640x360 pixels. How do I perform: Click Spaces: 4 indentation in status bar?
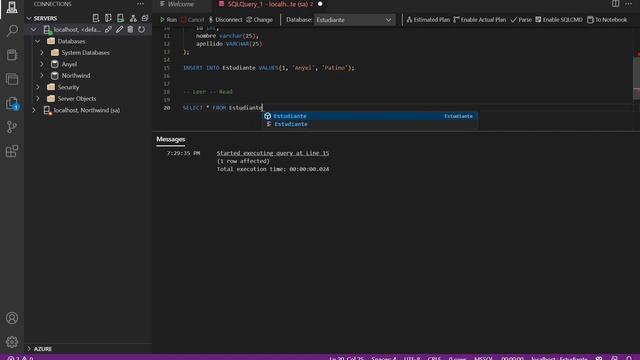pyautogui.click(x=384, y=358)
